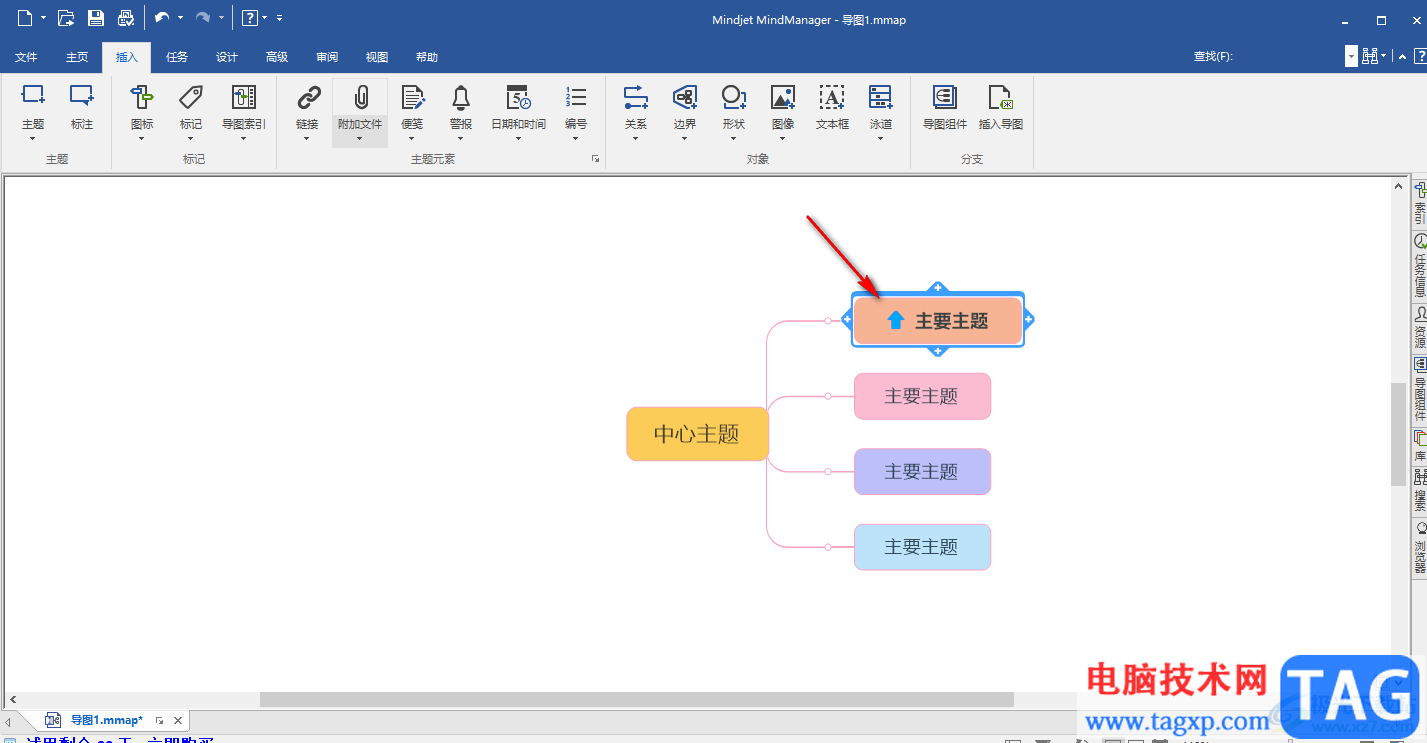Image resolution: width=1427 pixels, height=743 pixels.
Task: Click the float button on the 导图1.mmap tab
Action: click(159, 720)
